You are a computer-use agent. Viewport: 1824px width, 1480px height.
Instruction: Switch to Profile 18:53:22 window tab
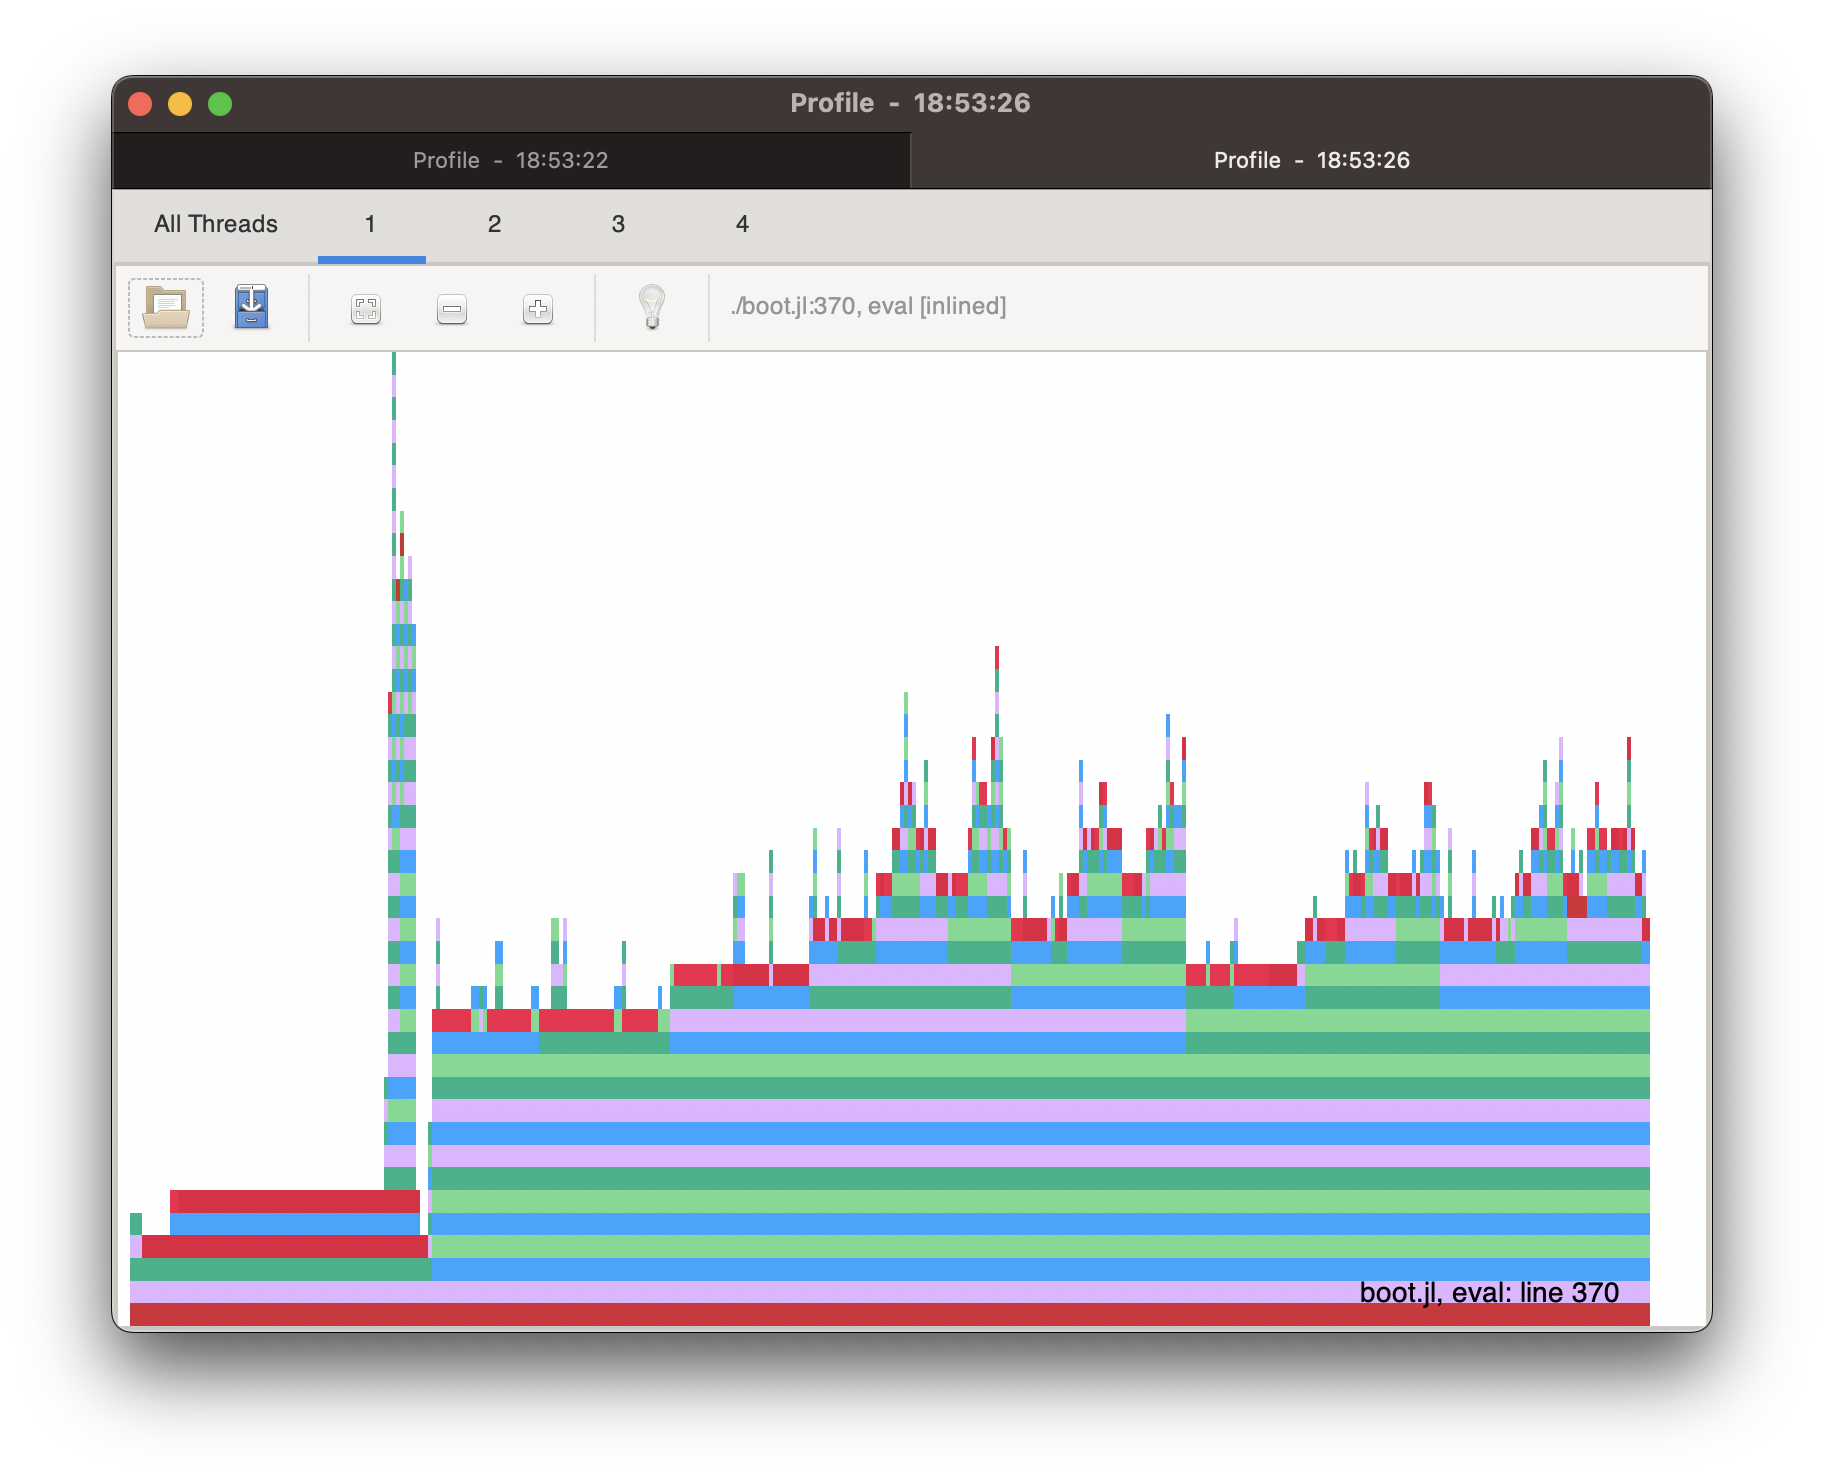coord(511,160)
